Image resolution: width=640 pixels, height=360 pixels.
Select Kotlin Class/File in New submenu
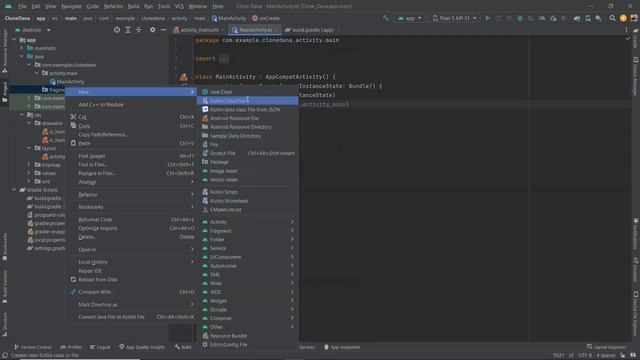[x=248, y=100]
